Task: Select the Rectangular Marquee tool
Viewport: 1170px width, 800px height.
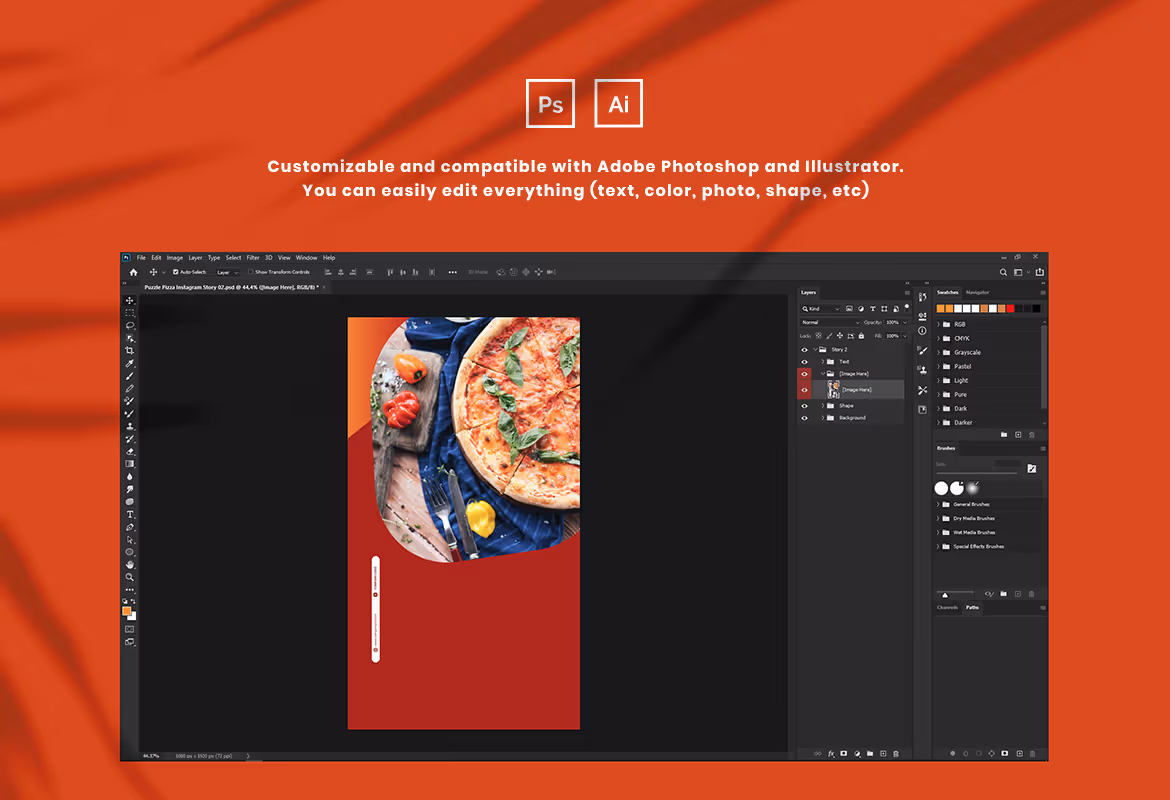Action: point(130,313)
